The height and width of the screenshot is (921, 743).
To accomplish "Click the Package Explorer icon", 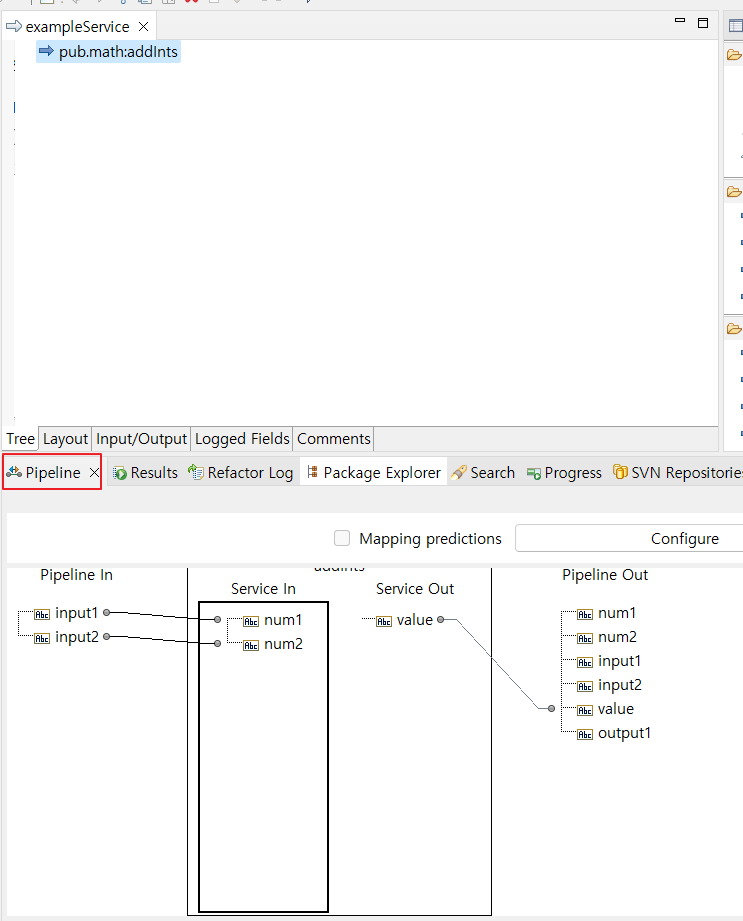I will [312, 472].
